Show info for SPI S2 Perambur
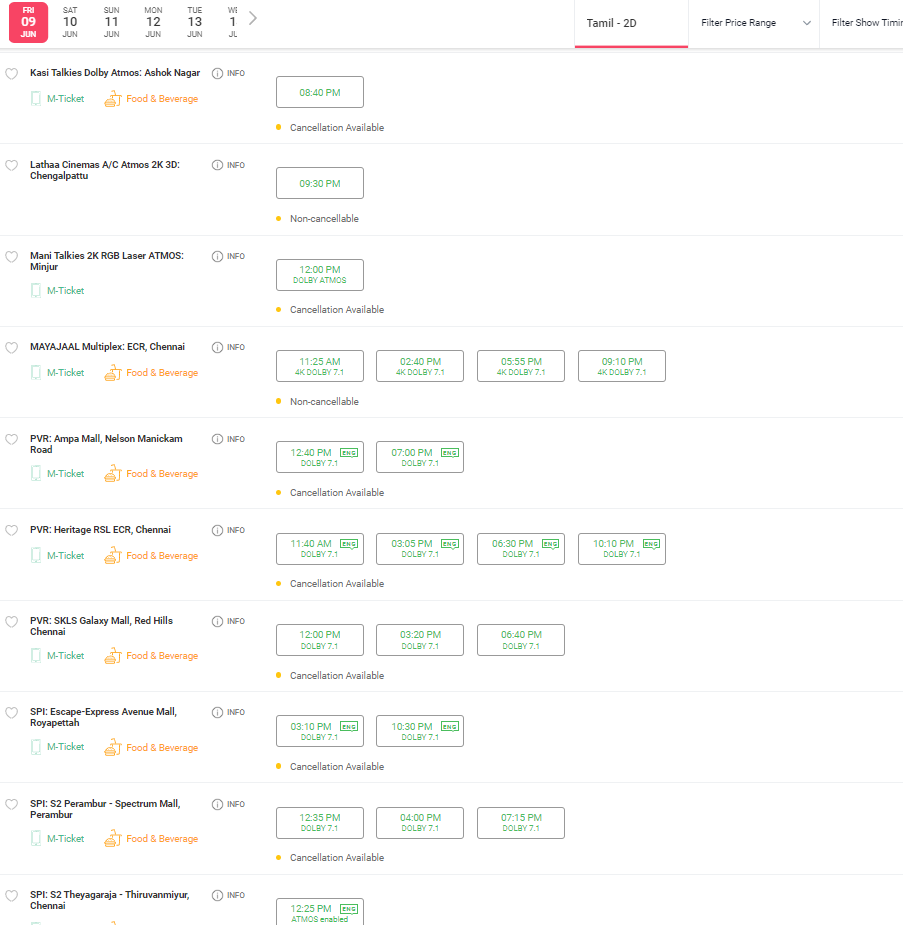 (x=217, y=804)
